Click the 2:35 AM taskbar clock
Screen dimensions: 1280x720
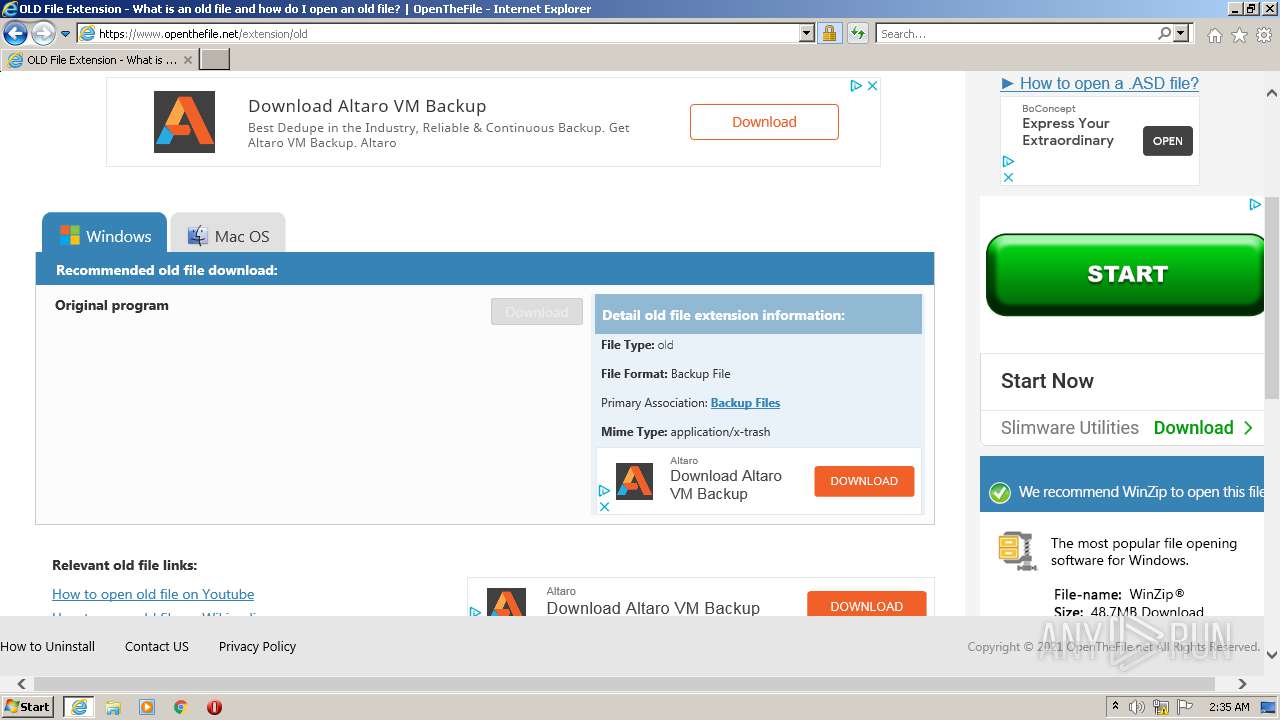pos(1229,707)
